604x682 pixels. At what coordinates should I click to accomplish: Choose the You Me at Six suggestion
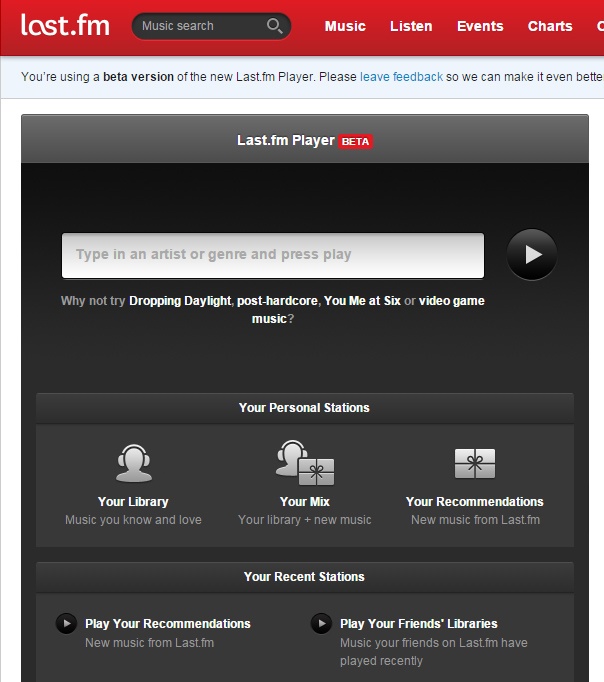coord(362,301)
